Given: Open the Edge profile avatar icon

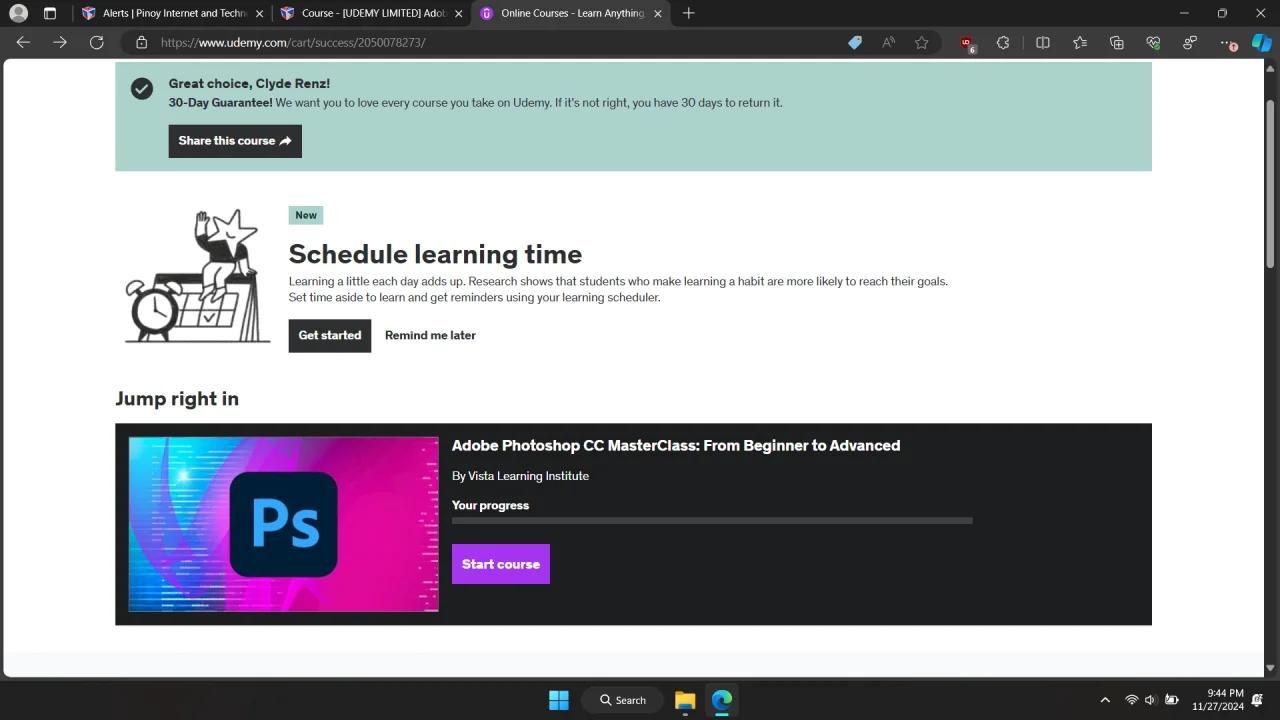Looking at the screenshot, I should click(18, 14).
